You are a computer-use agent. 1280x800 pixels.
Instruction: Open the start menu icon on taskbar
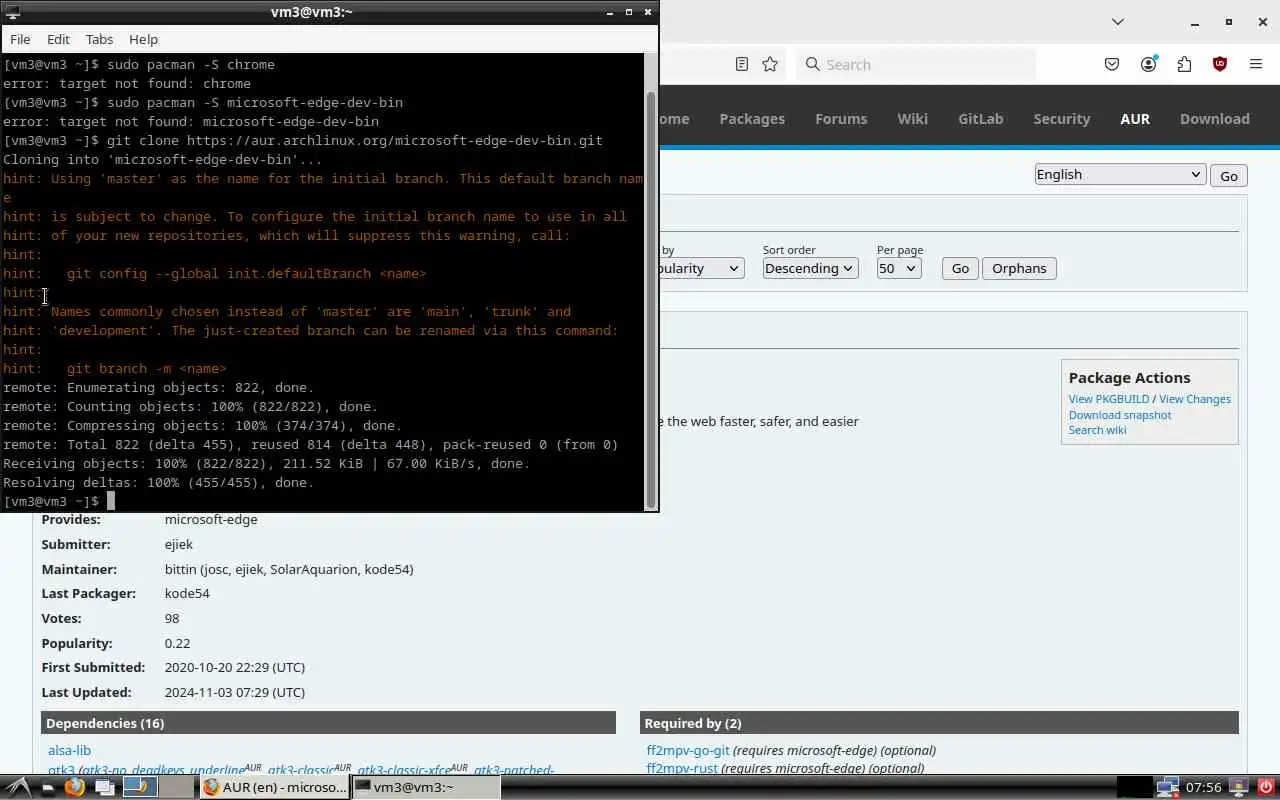coord(16,787)
